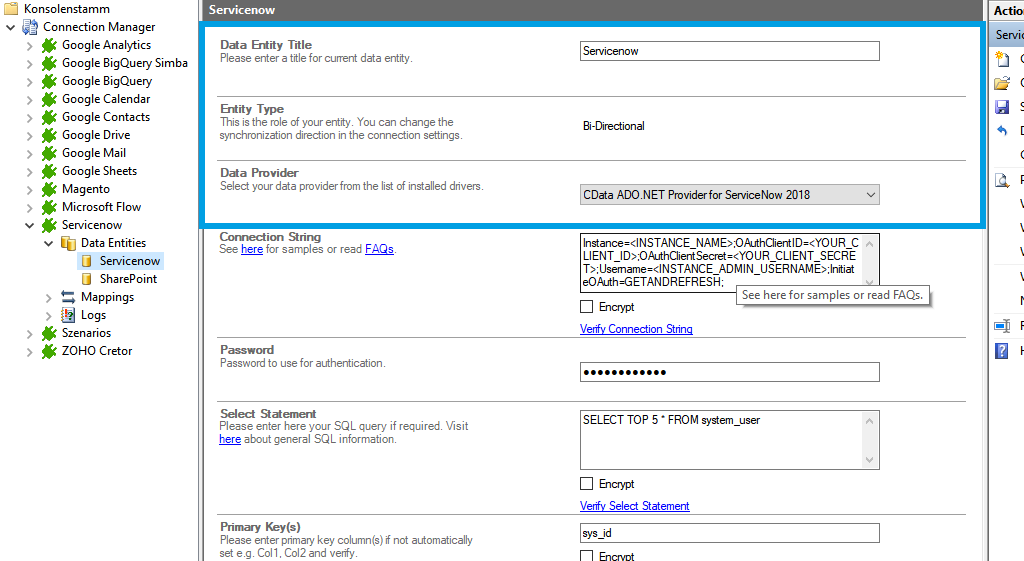The image size is (1024, 561).
Task: Click the SharePoint entity database icon
Action: click(x=87, y=279)
